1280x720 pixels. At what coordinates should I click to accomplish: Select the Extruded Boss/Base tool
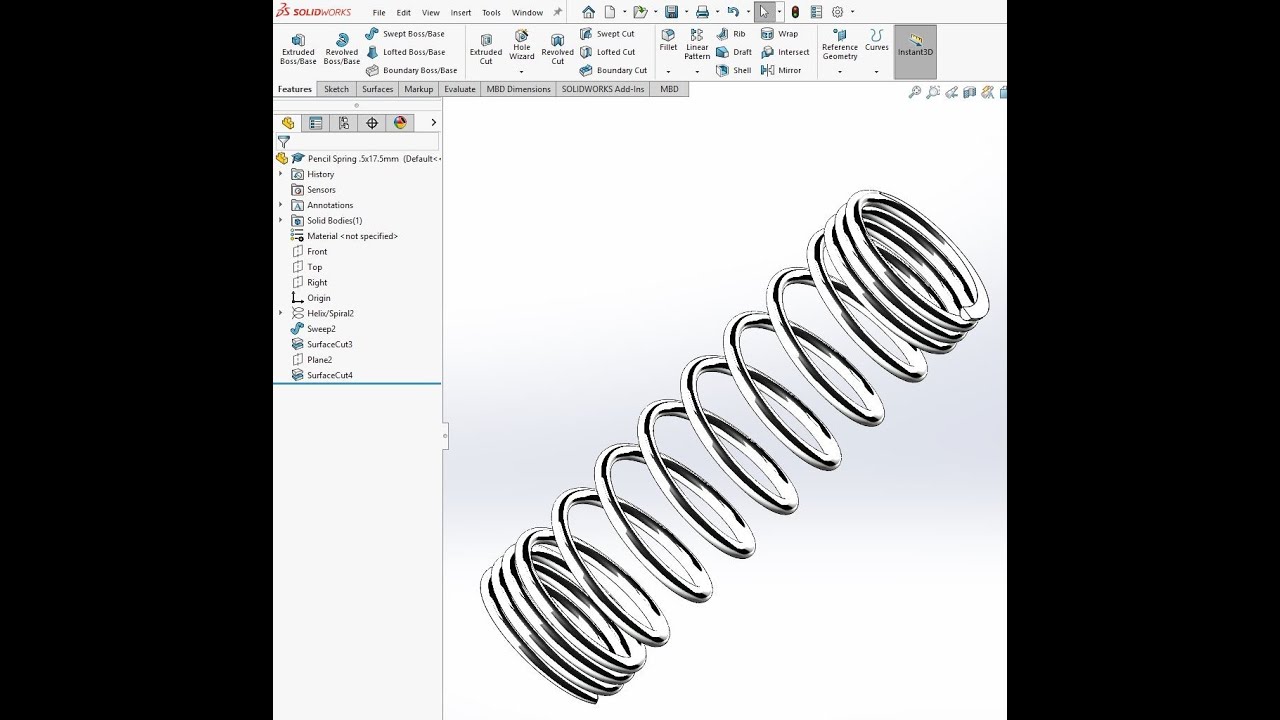click(298, 48)
